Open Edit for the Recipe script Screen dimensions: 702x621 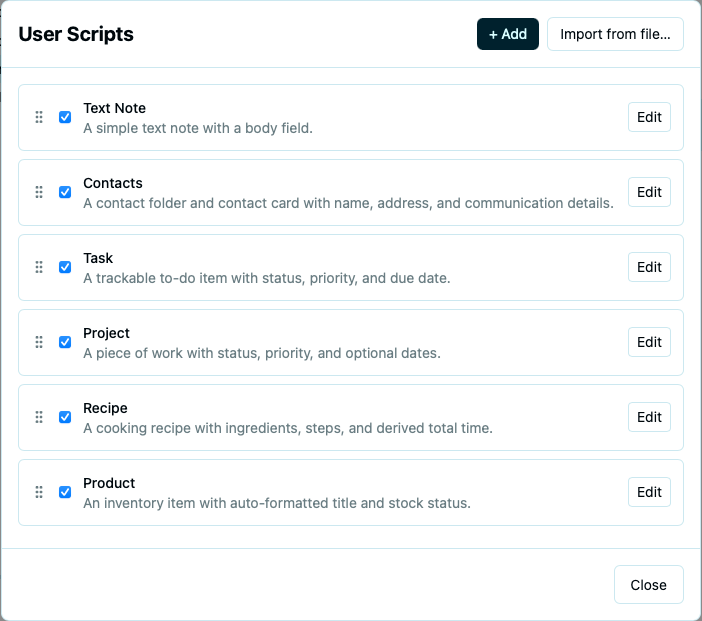click(x=649, y=417)
